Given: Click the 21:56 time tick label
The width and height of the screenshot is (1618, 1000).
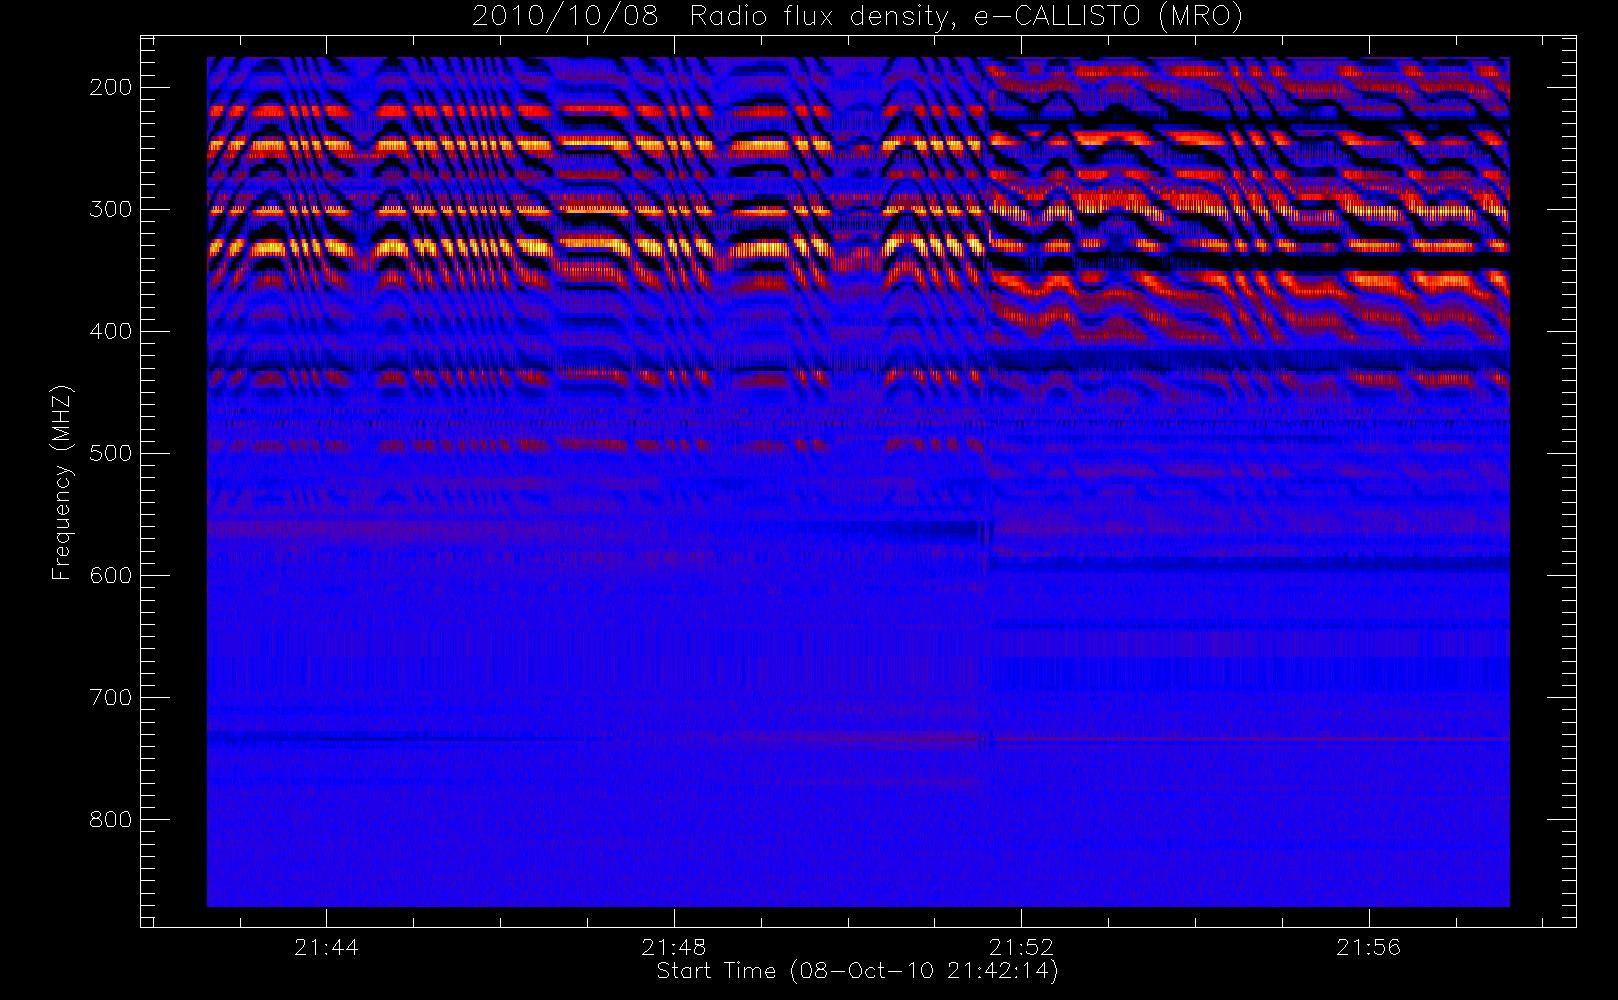Looking at the screenshot, I should click(1368, 947).
